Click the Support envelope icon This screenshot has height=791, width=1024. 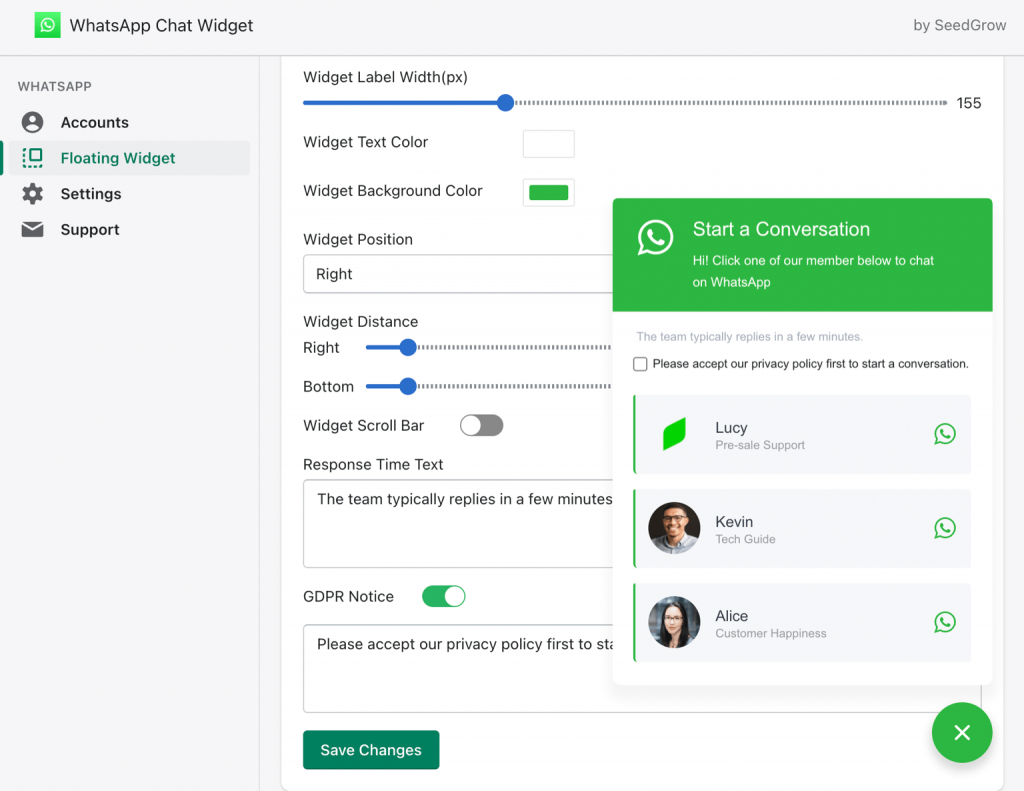click(31, 229)
